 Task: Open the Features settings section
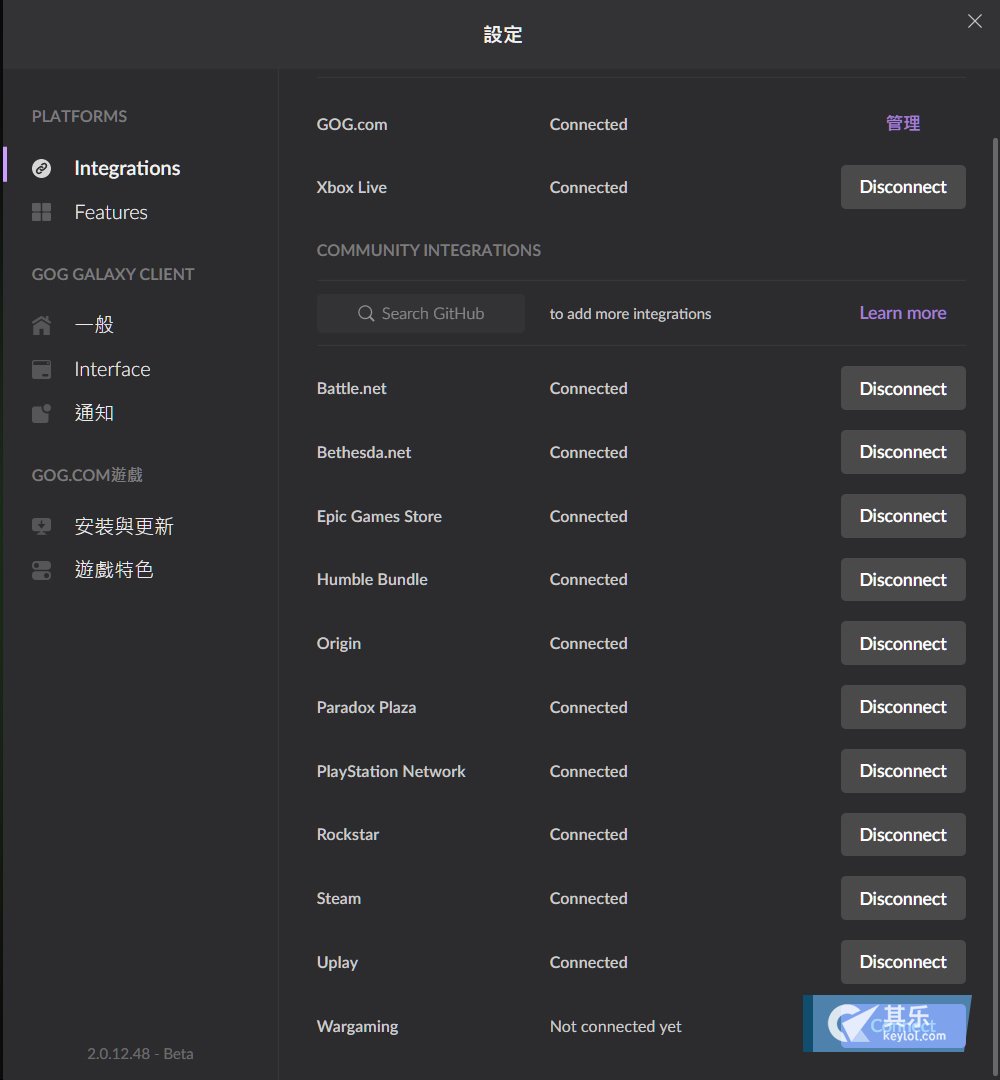pyautogui.click(x=111, y=212)
